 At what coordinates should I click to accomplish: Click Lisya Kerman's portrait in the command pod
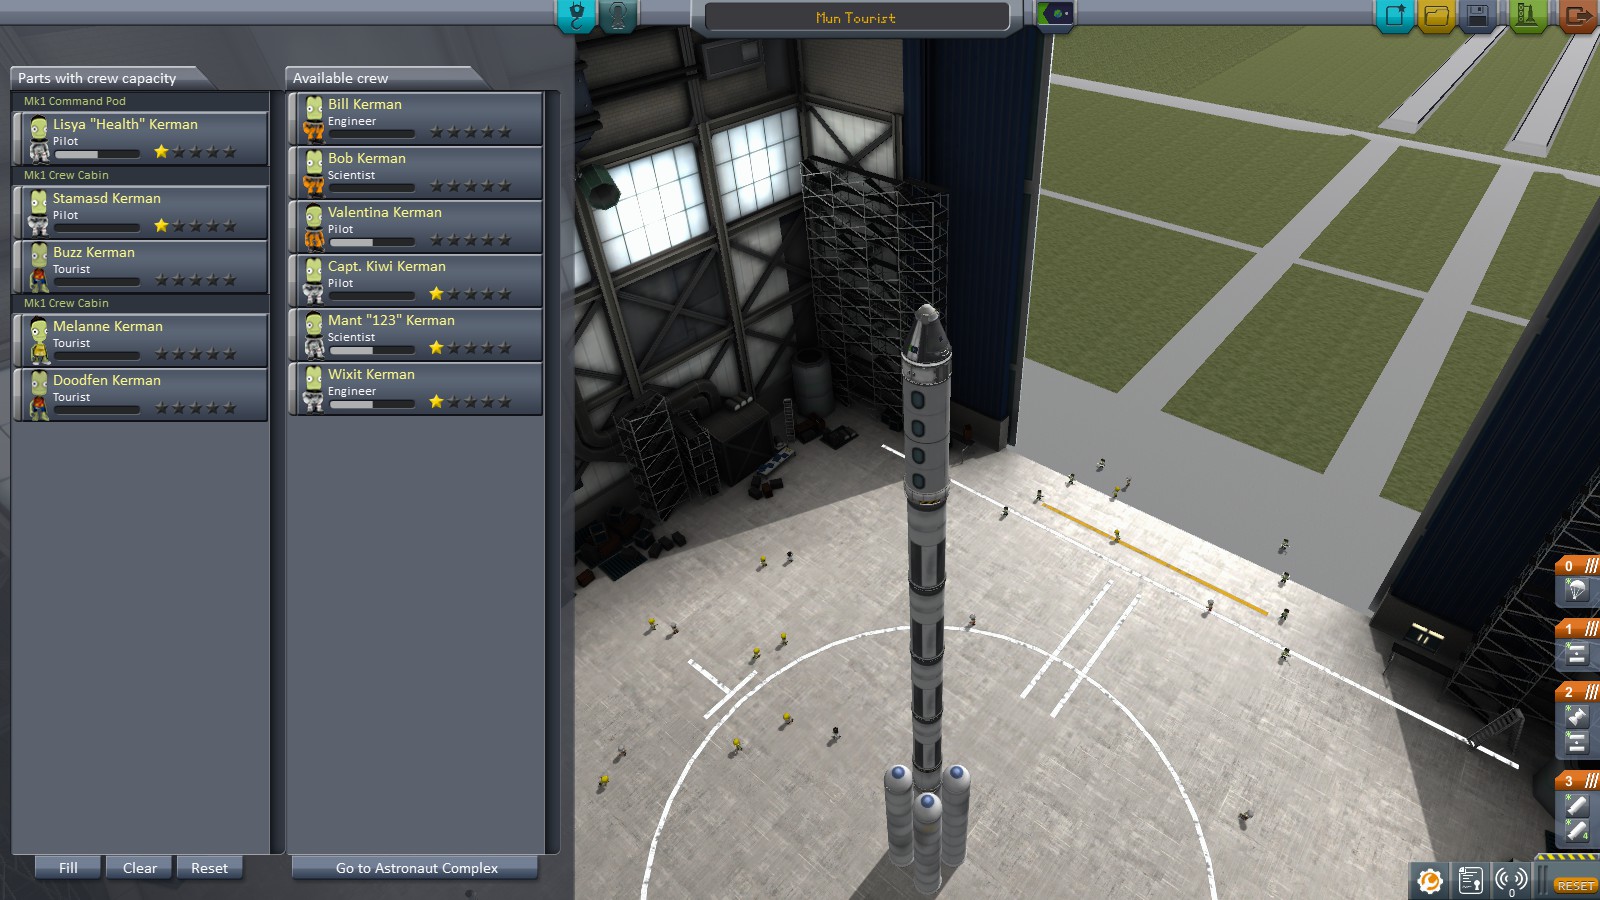coord(38,139)
